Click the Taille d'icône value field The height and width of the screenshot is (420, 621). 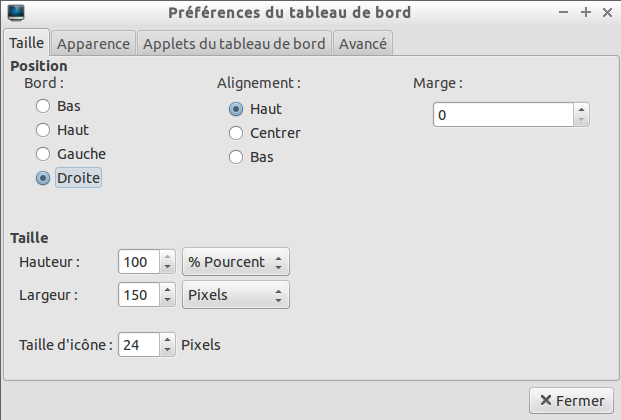[x=137, y=345]
